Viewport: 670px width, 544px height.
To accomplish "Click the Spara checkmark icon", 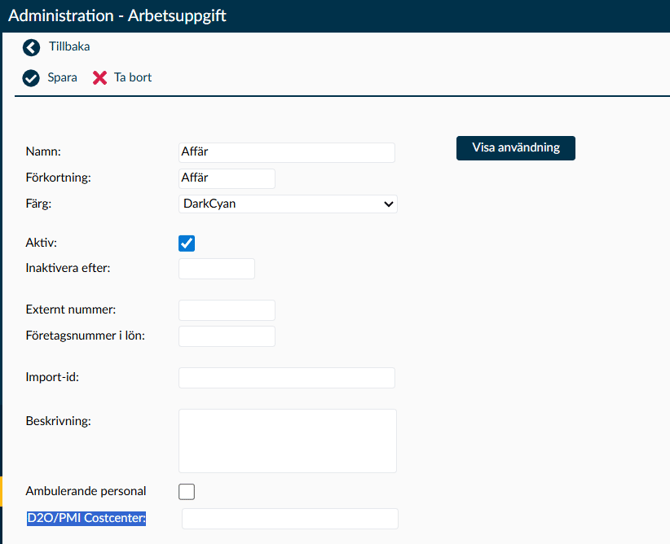I will coord(31,78).
